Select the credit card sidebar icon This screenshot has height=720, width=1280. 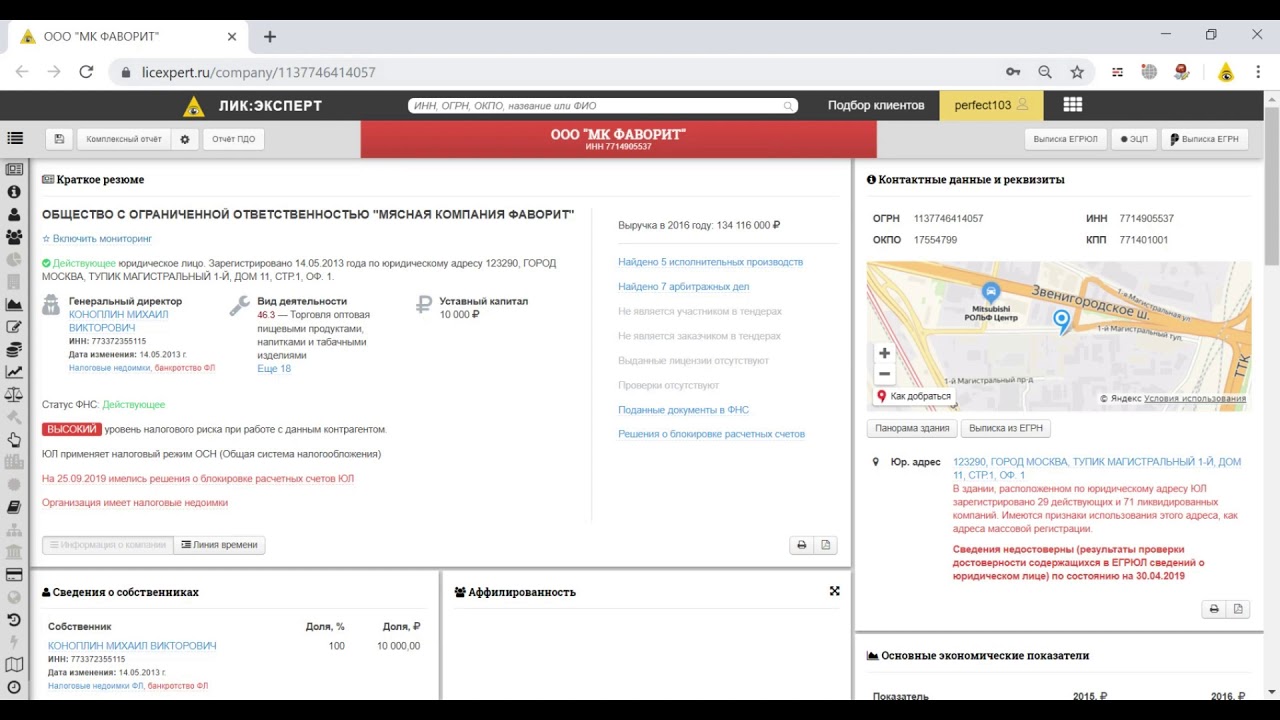click(14, 575)
